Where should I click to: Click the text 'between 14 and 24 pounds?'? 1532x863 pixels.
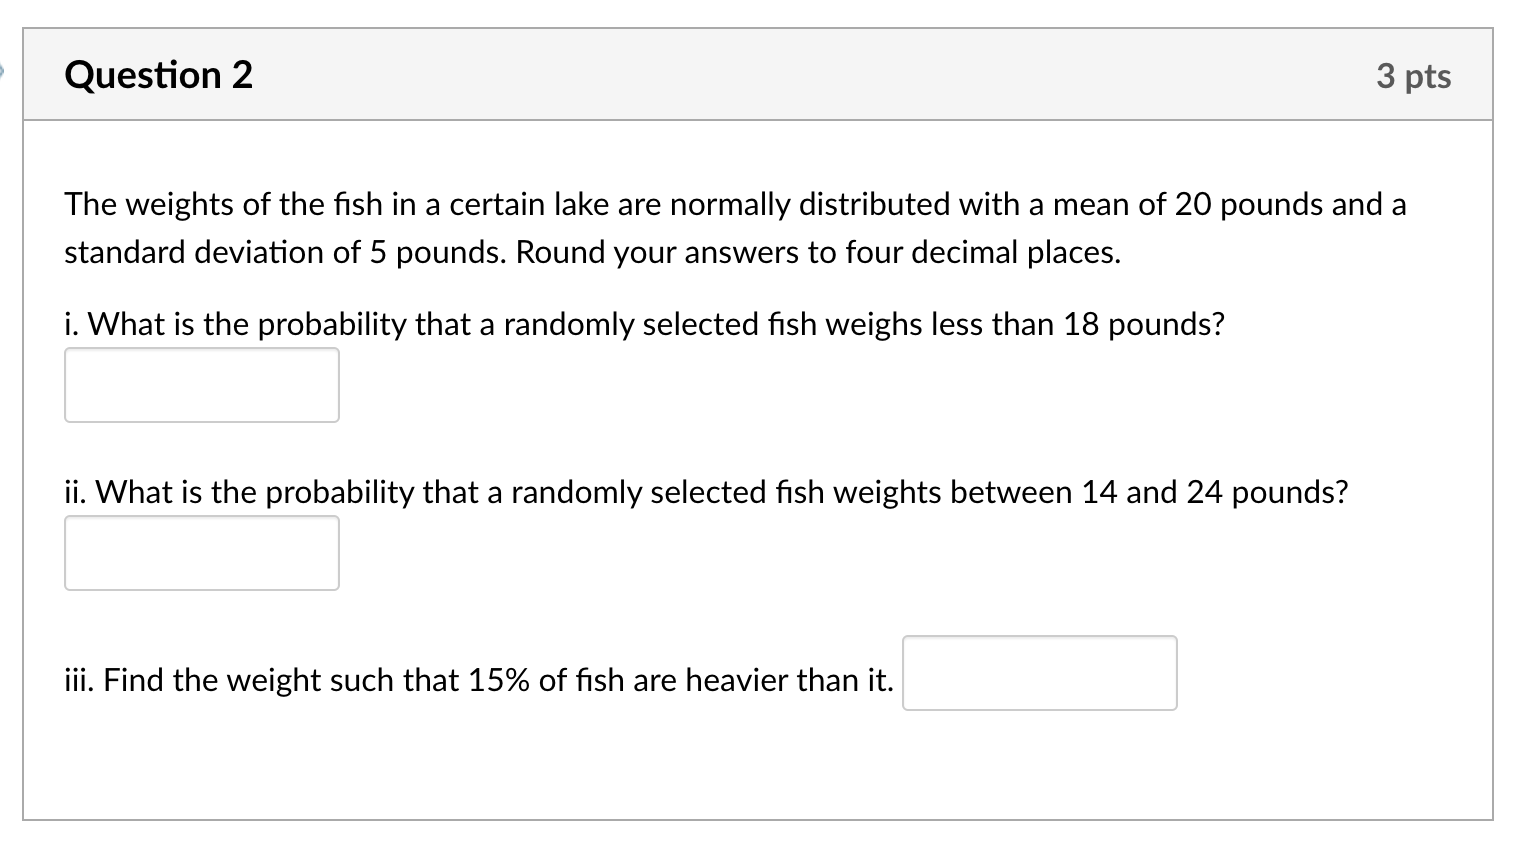1149,492
